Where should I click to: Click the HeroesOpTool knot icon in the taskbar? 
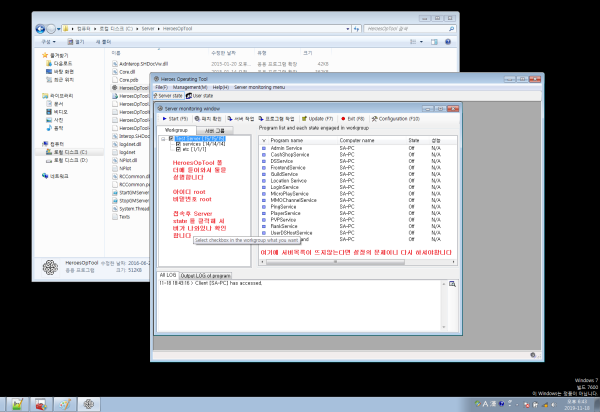pyautogui.click(x=89, y=404)
